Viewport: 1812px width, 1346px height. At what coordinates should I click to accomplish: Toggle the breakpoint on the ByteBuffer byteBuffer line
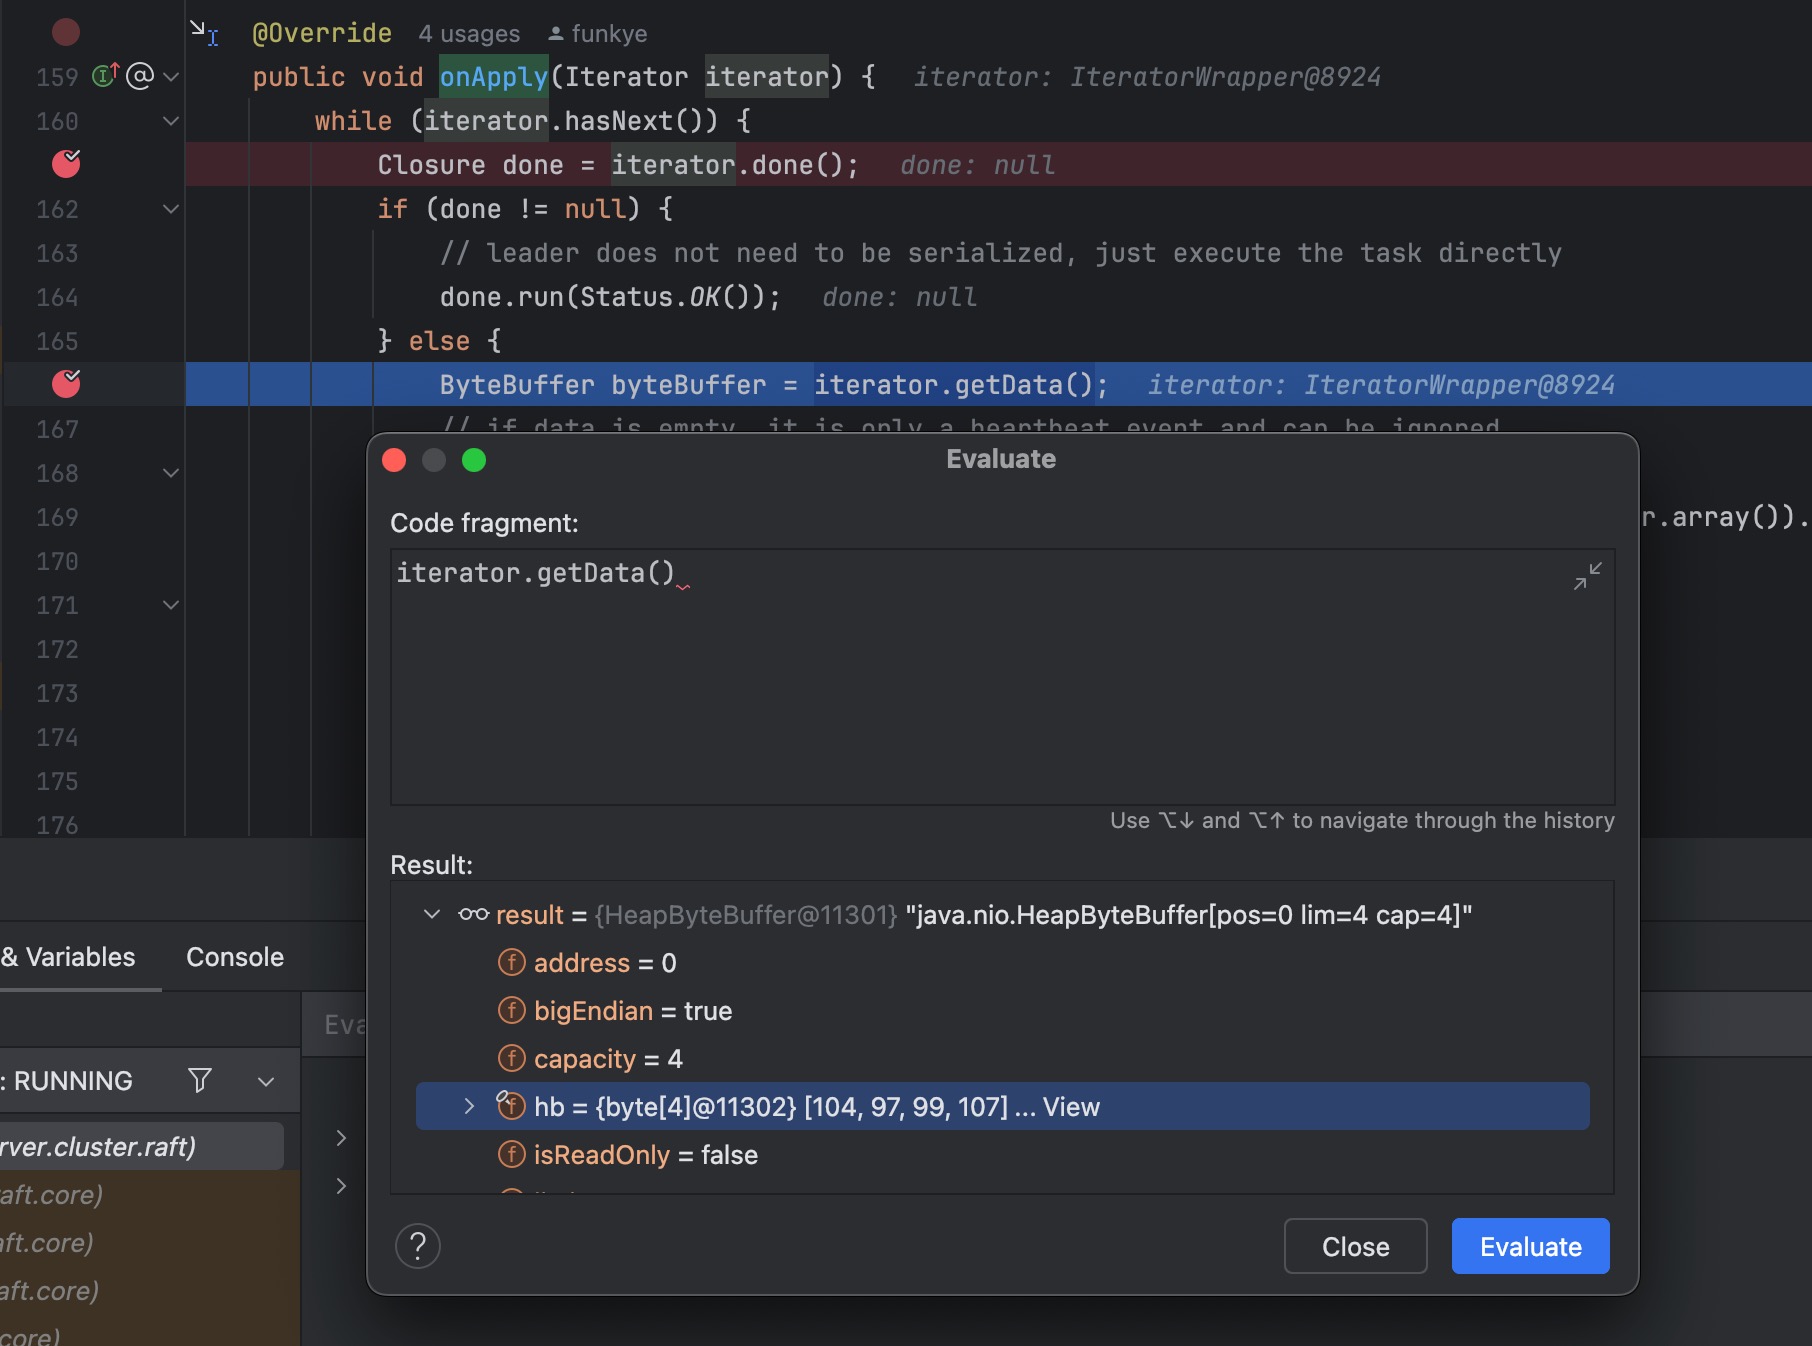(x=66, y=384)
